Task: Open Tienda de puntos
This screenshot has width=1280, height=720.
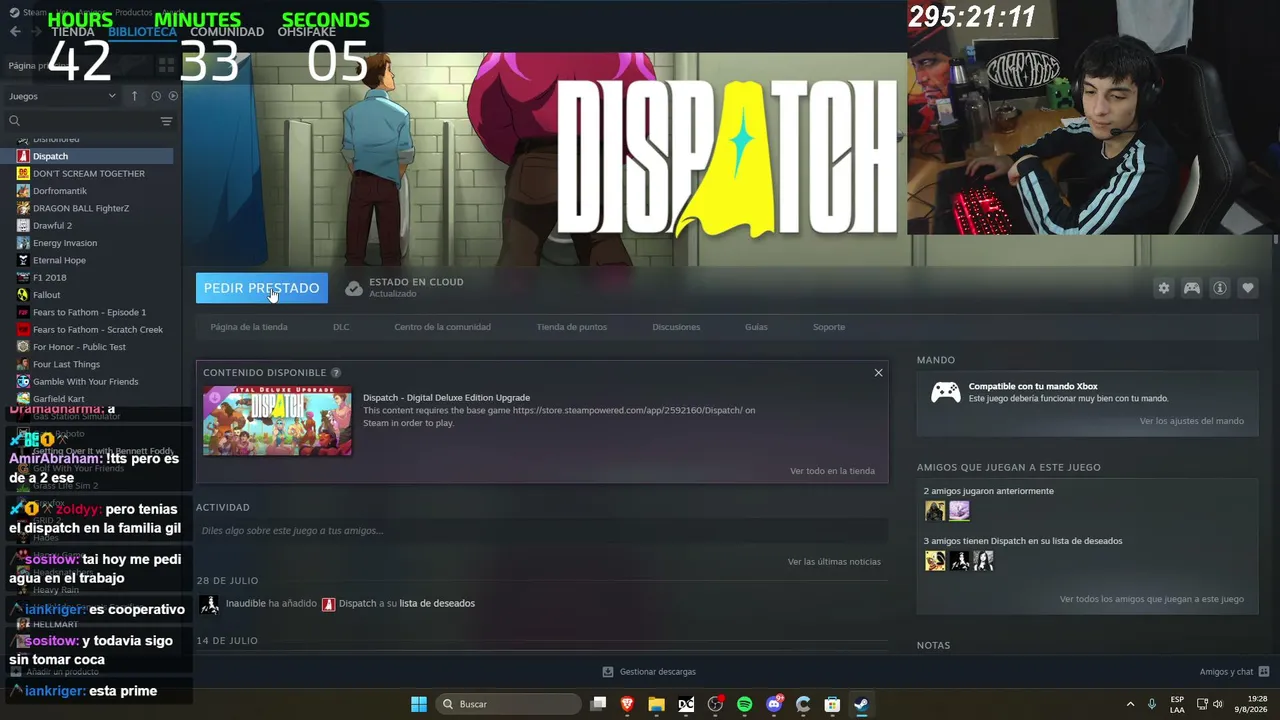Action: point(571,327)
